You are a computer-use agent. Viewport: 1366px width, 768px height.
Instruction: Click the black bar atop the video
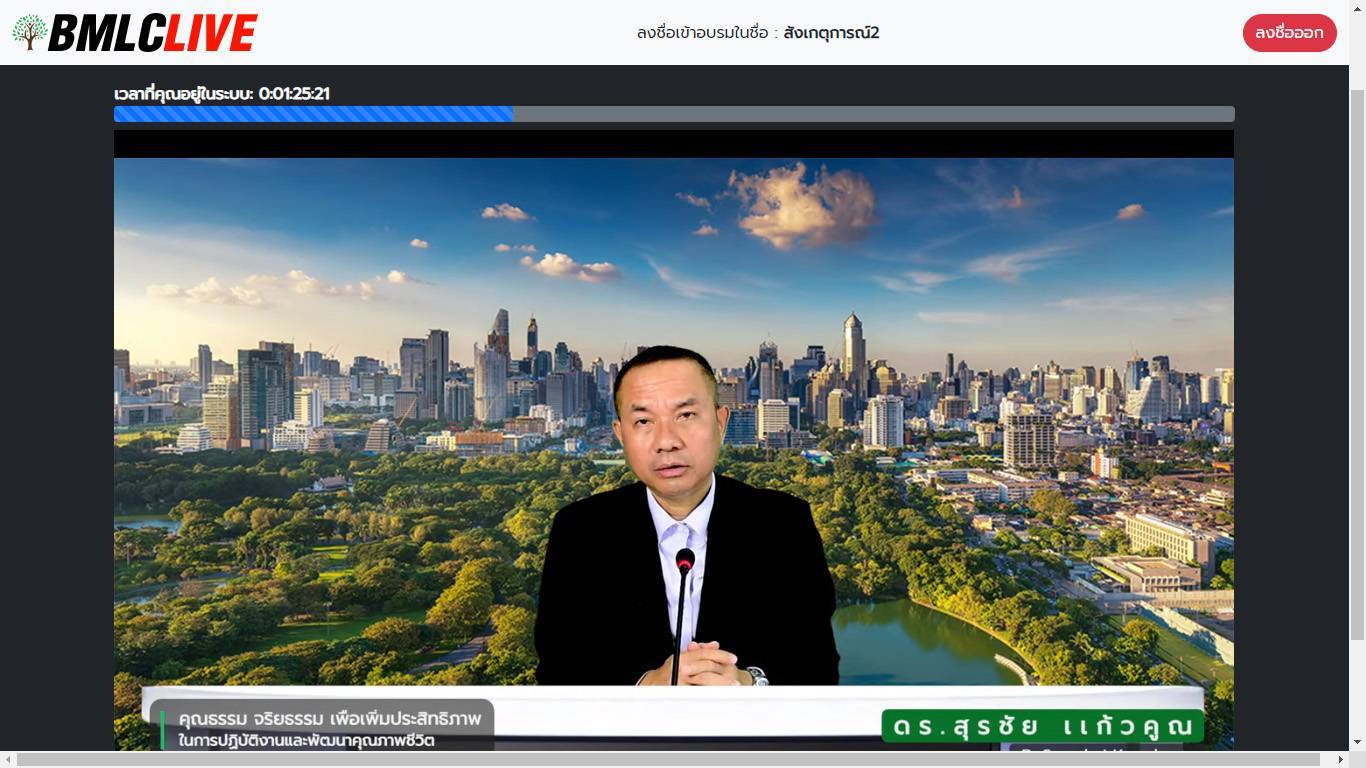[x=673, y=144]
